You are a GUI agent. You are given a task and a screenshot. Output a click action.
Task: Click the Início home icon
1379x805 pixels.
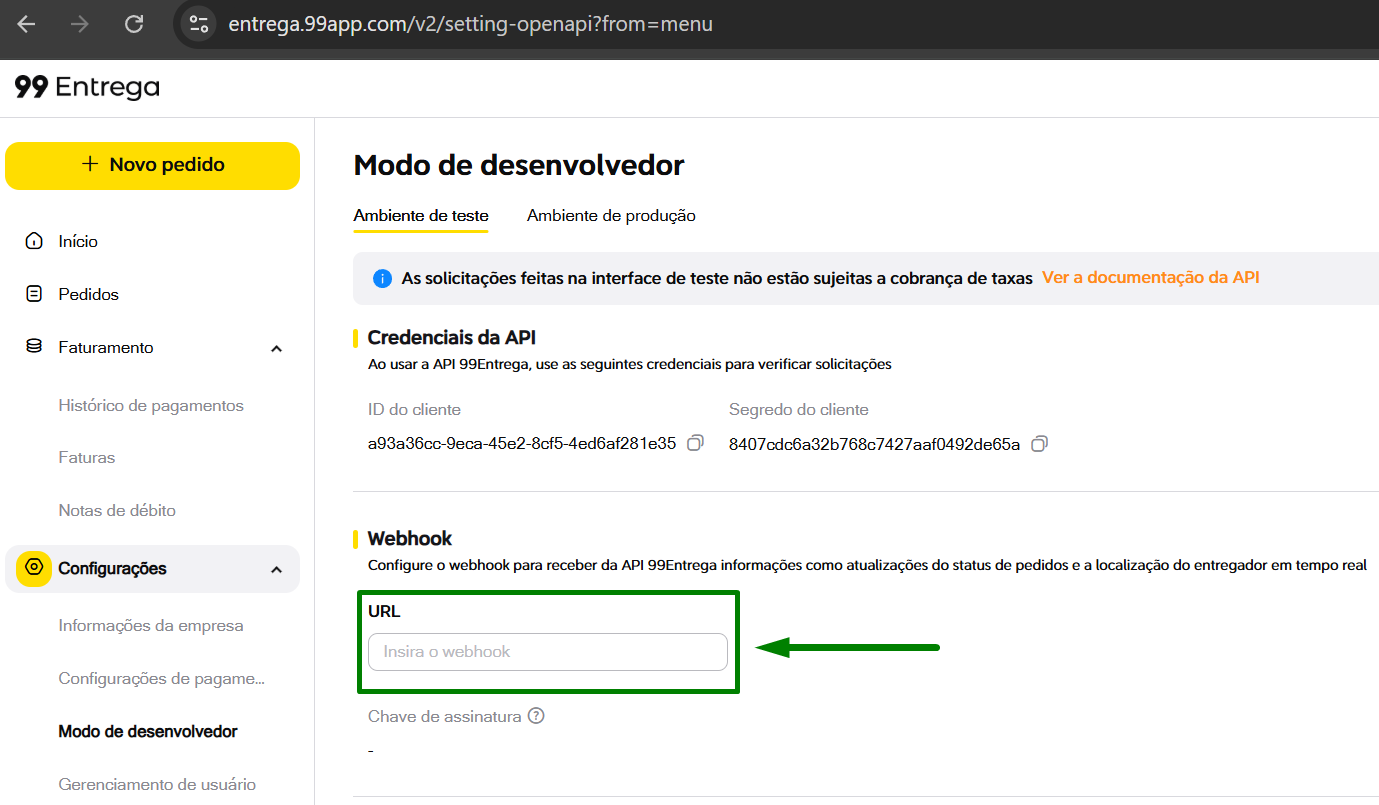(34, 241)
